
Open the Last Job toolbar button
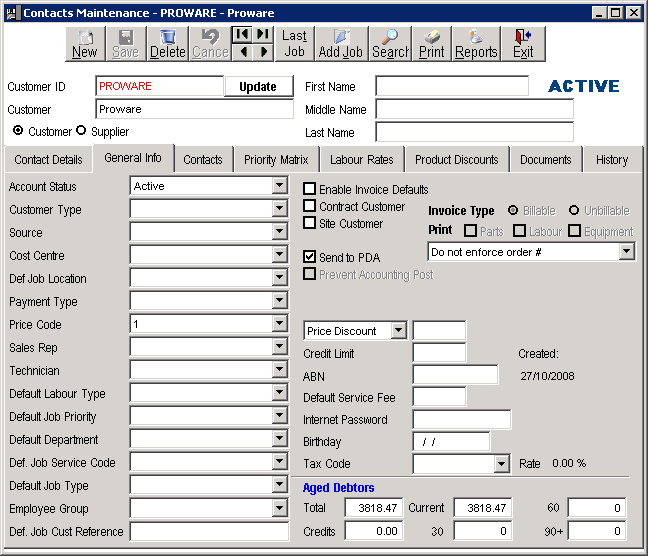click(x=294, y=44)
